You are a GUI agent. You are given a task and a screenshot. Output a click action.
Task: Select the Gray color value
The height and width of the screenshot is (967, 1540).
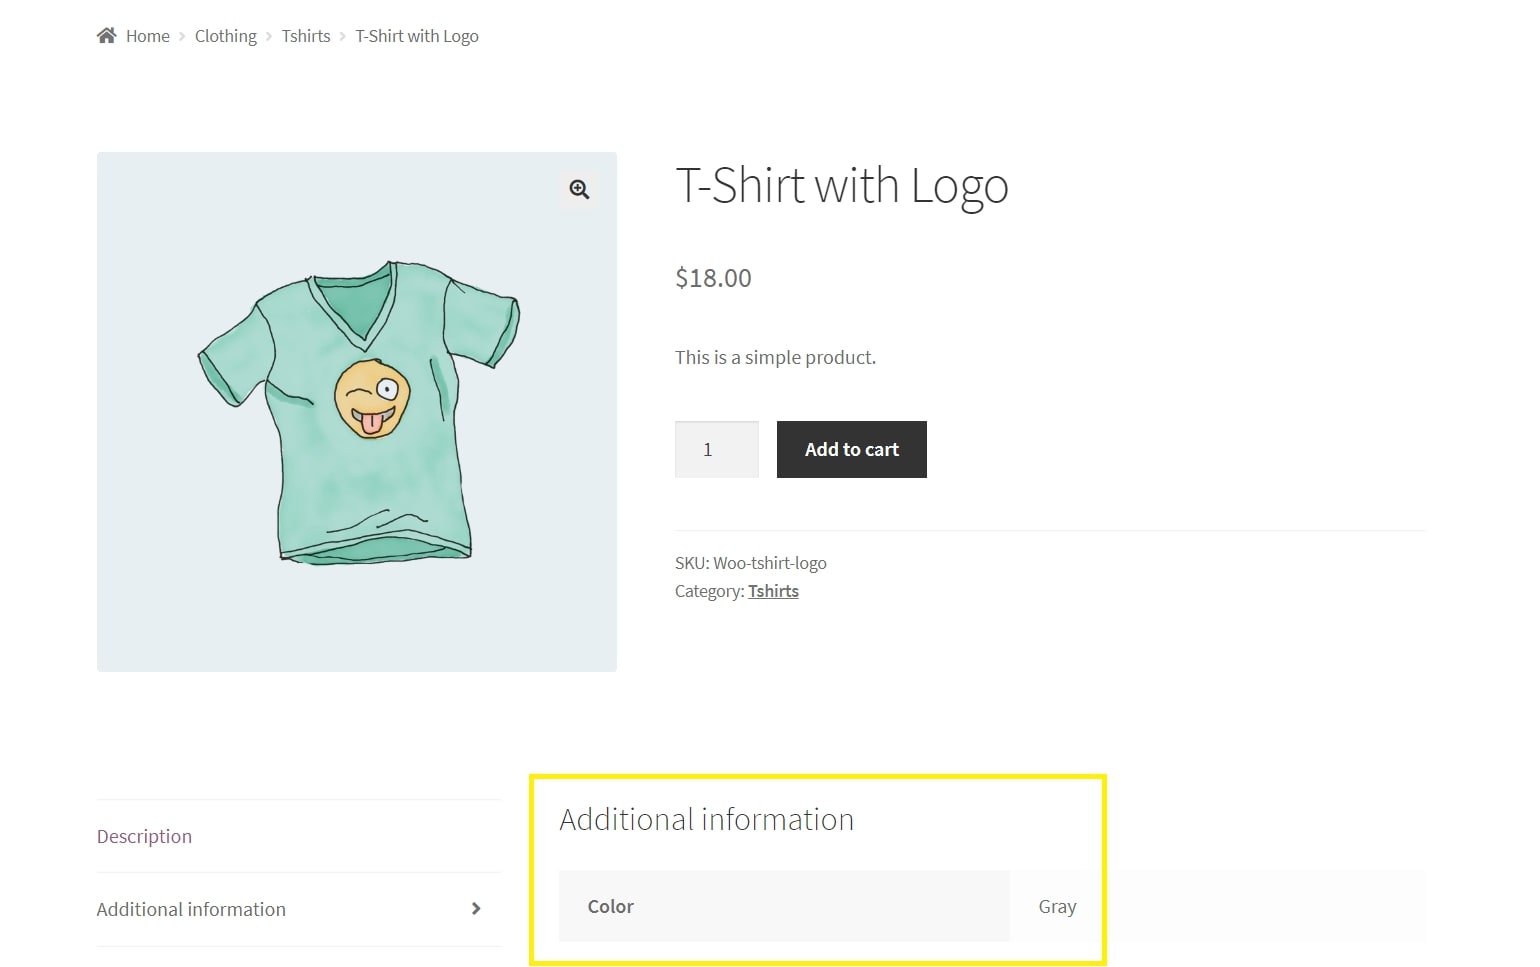[x=1056, y=906]
